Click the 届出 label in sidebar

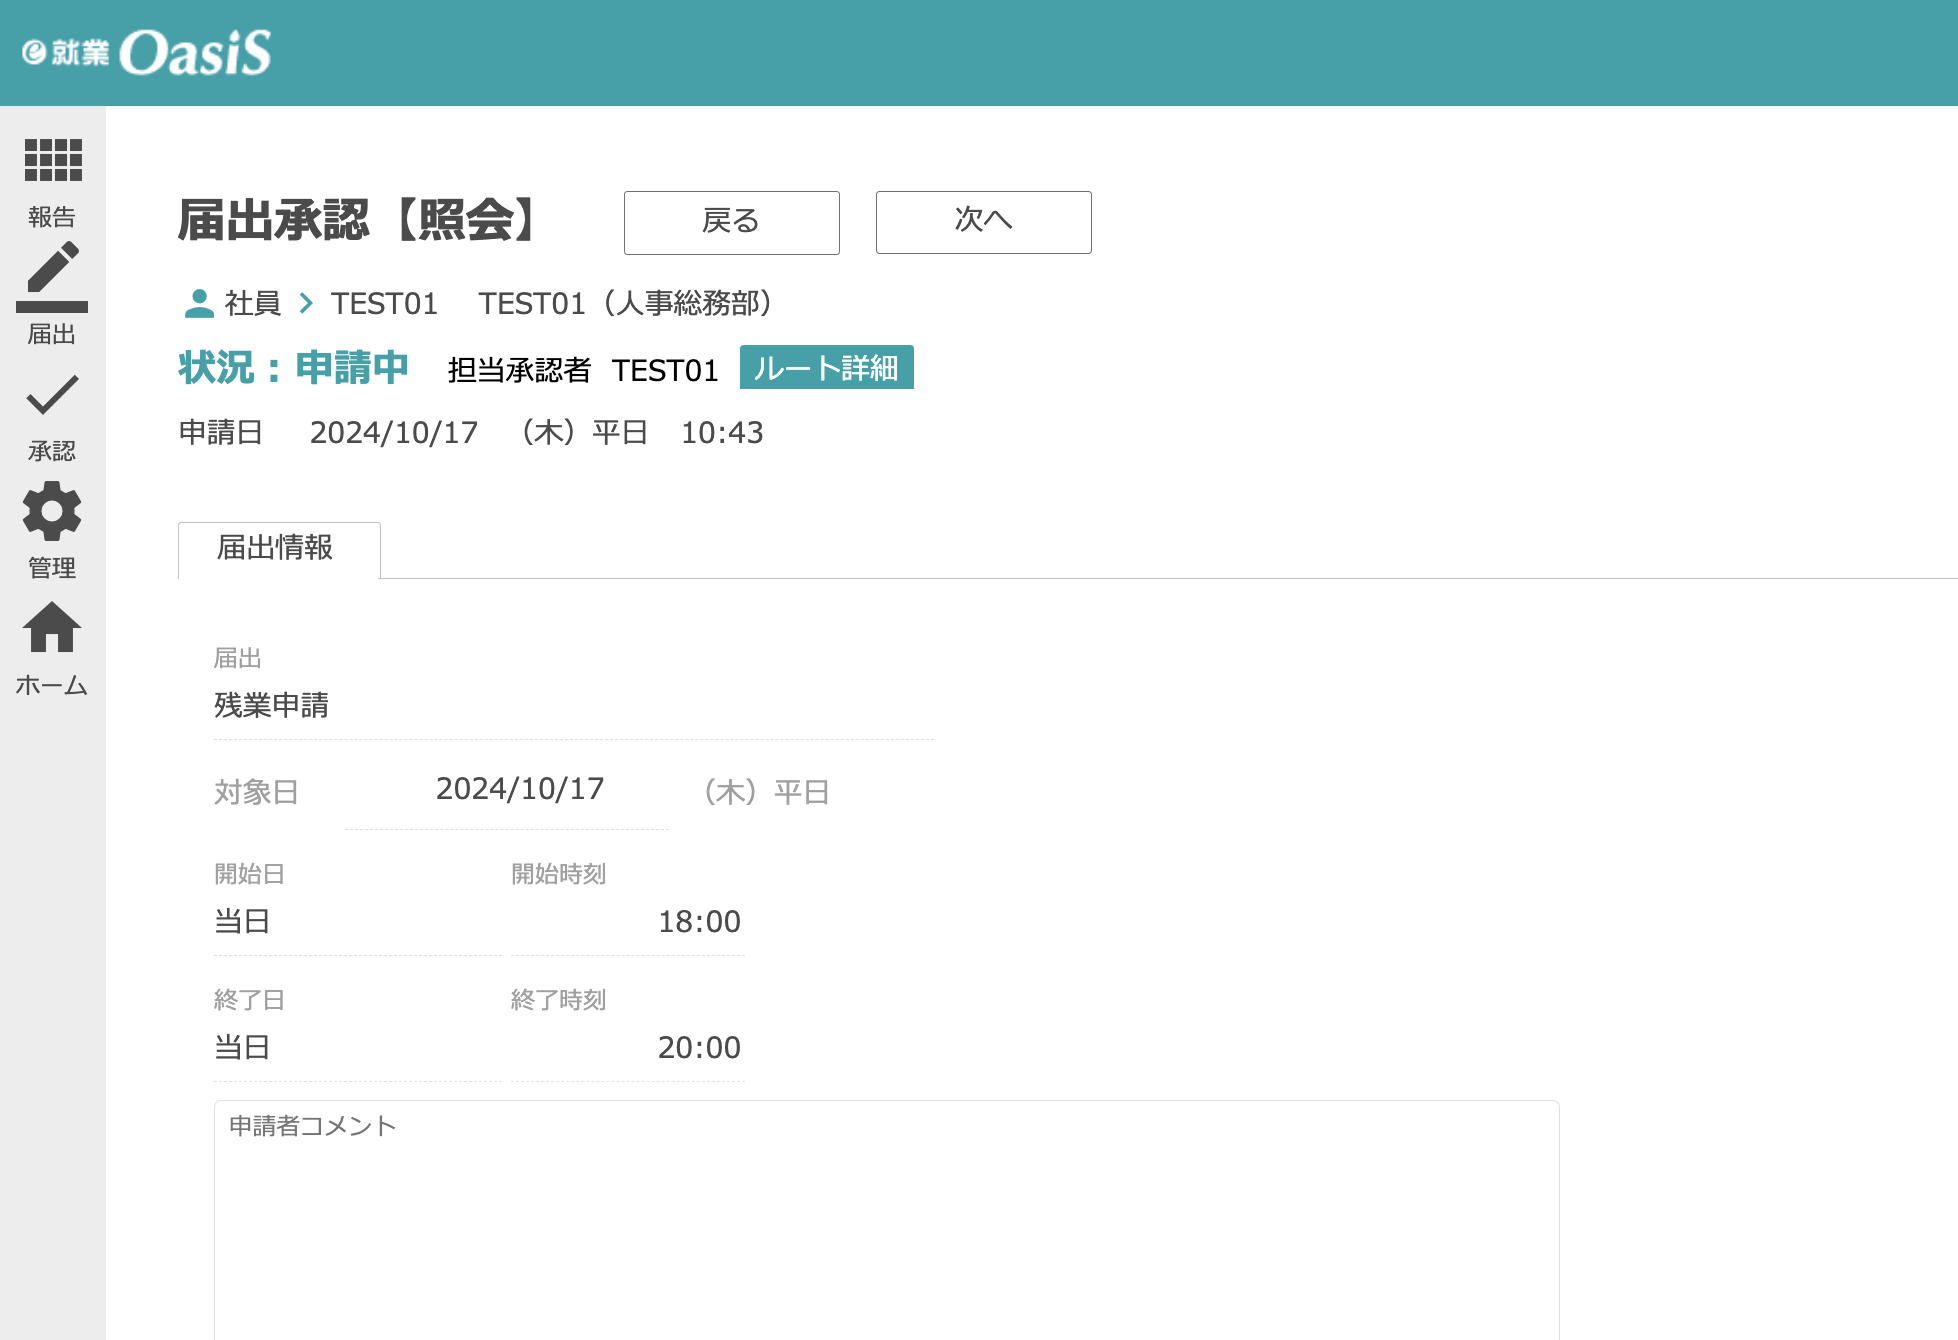52,334
